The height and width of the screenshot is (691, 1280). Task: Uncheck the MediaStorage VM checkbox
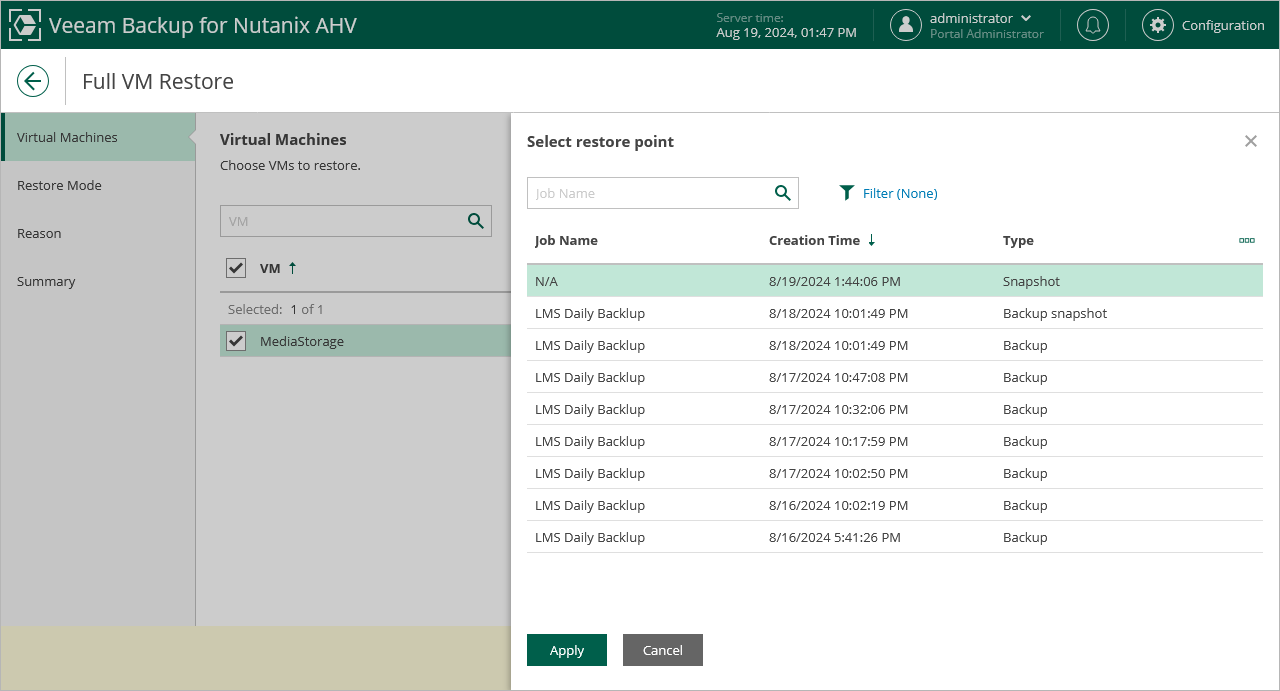(x=236, y=341)
